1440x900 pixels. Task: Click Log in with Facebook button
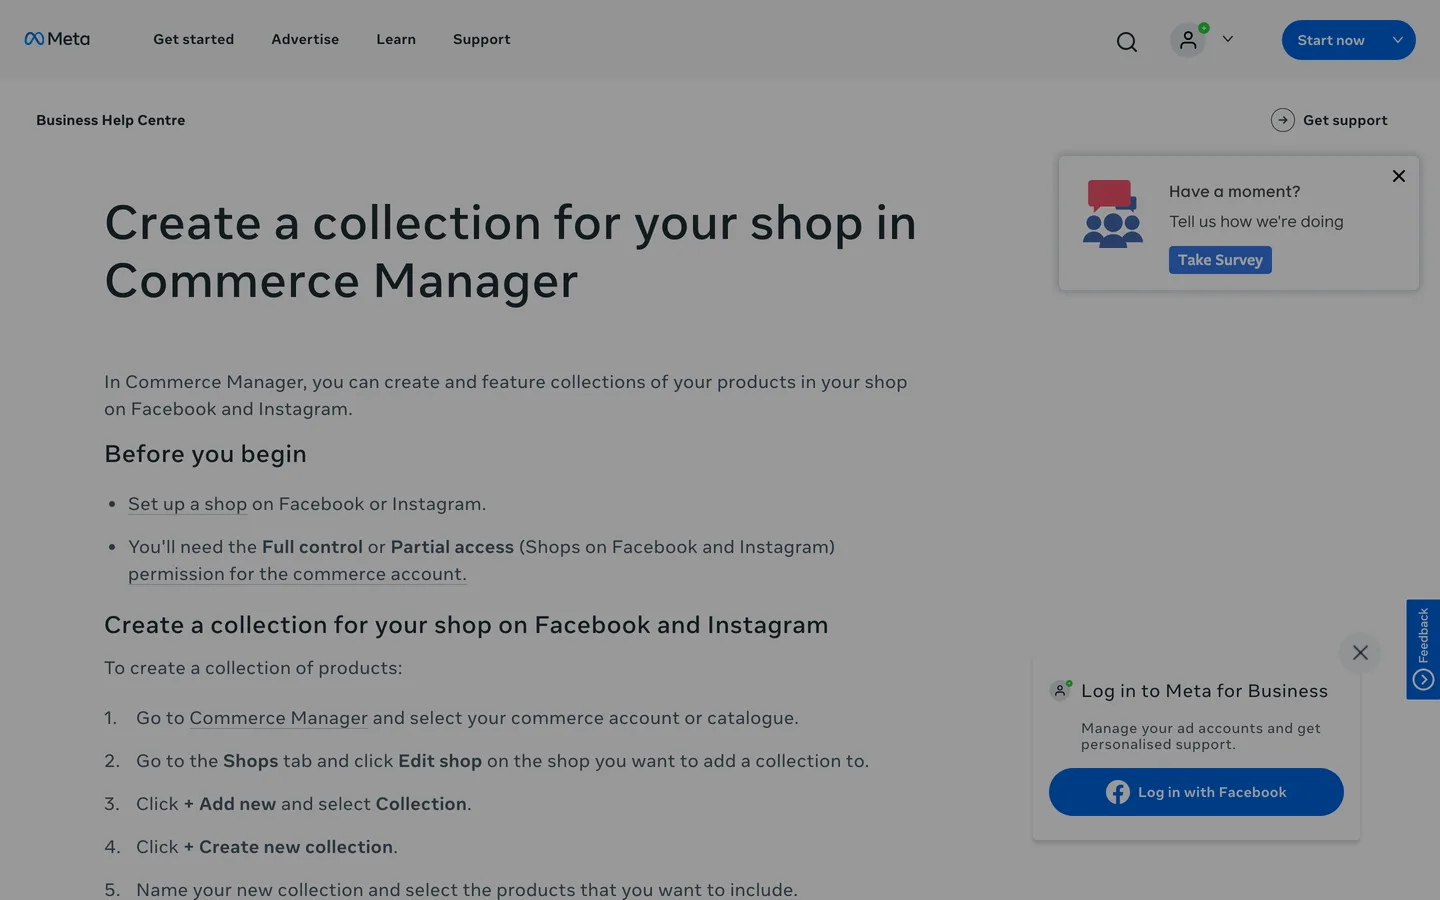click(x=1196, y=792)
